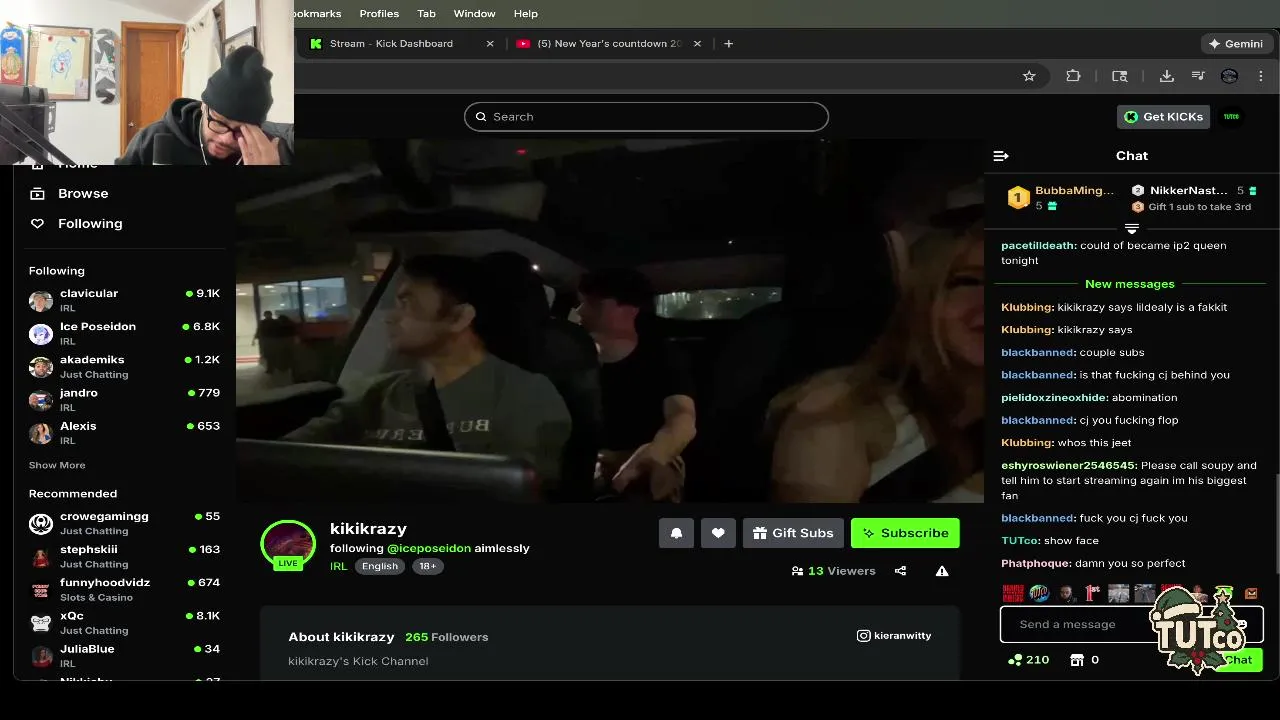Open the Help menu
The image size is (1280, 720).
[x=526, y=13]
